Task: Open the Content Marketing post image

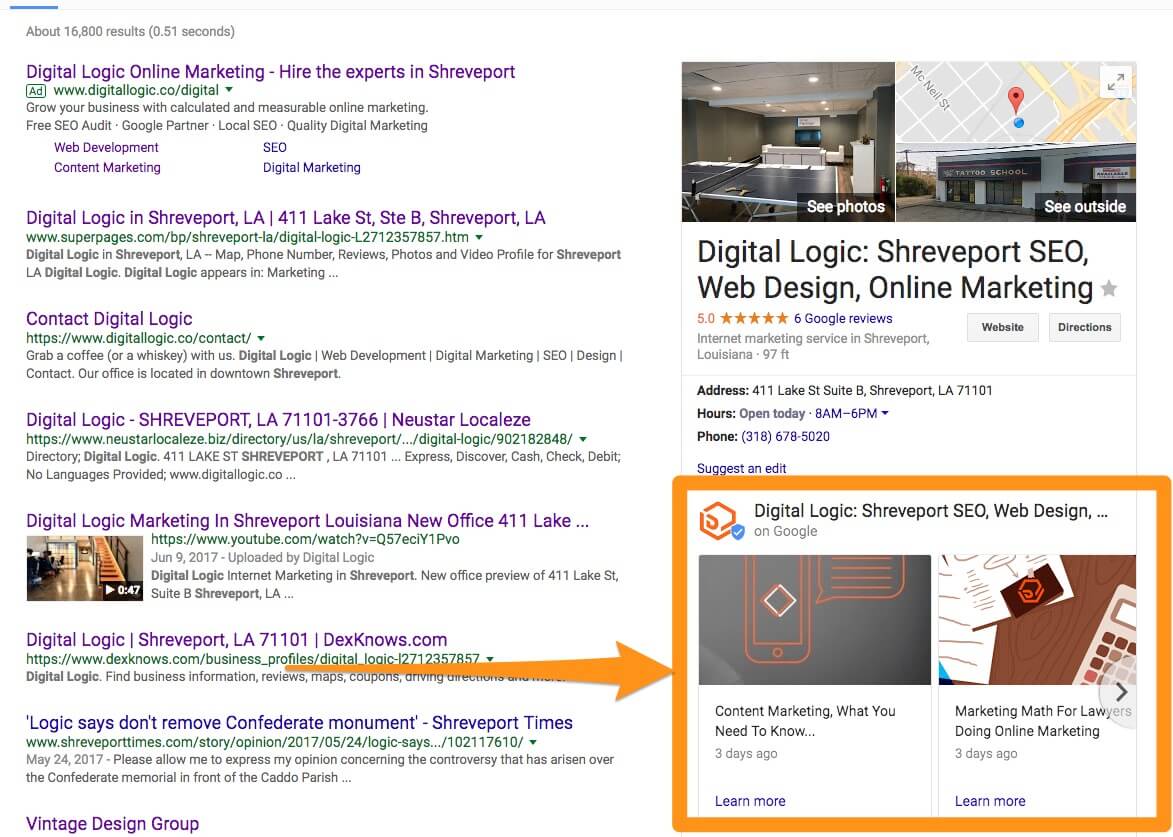Action: (815, 619)
